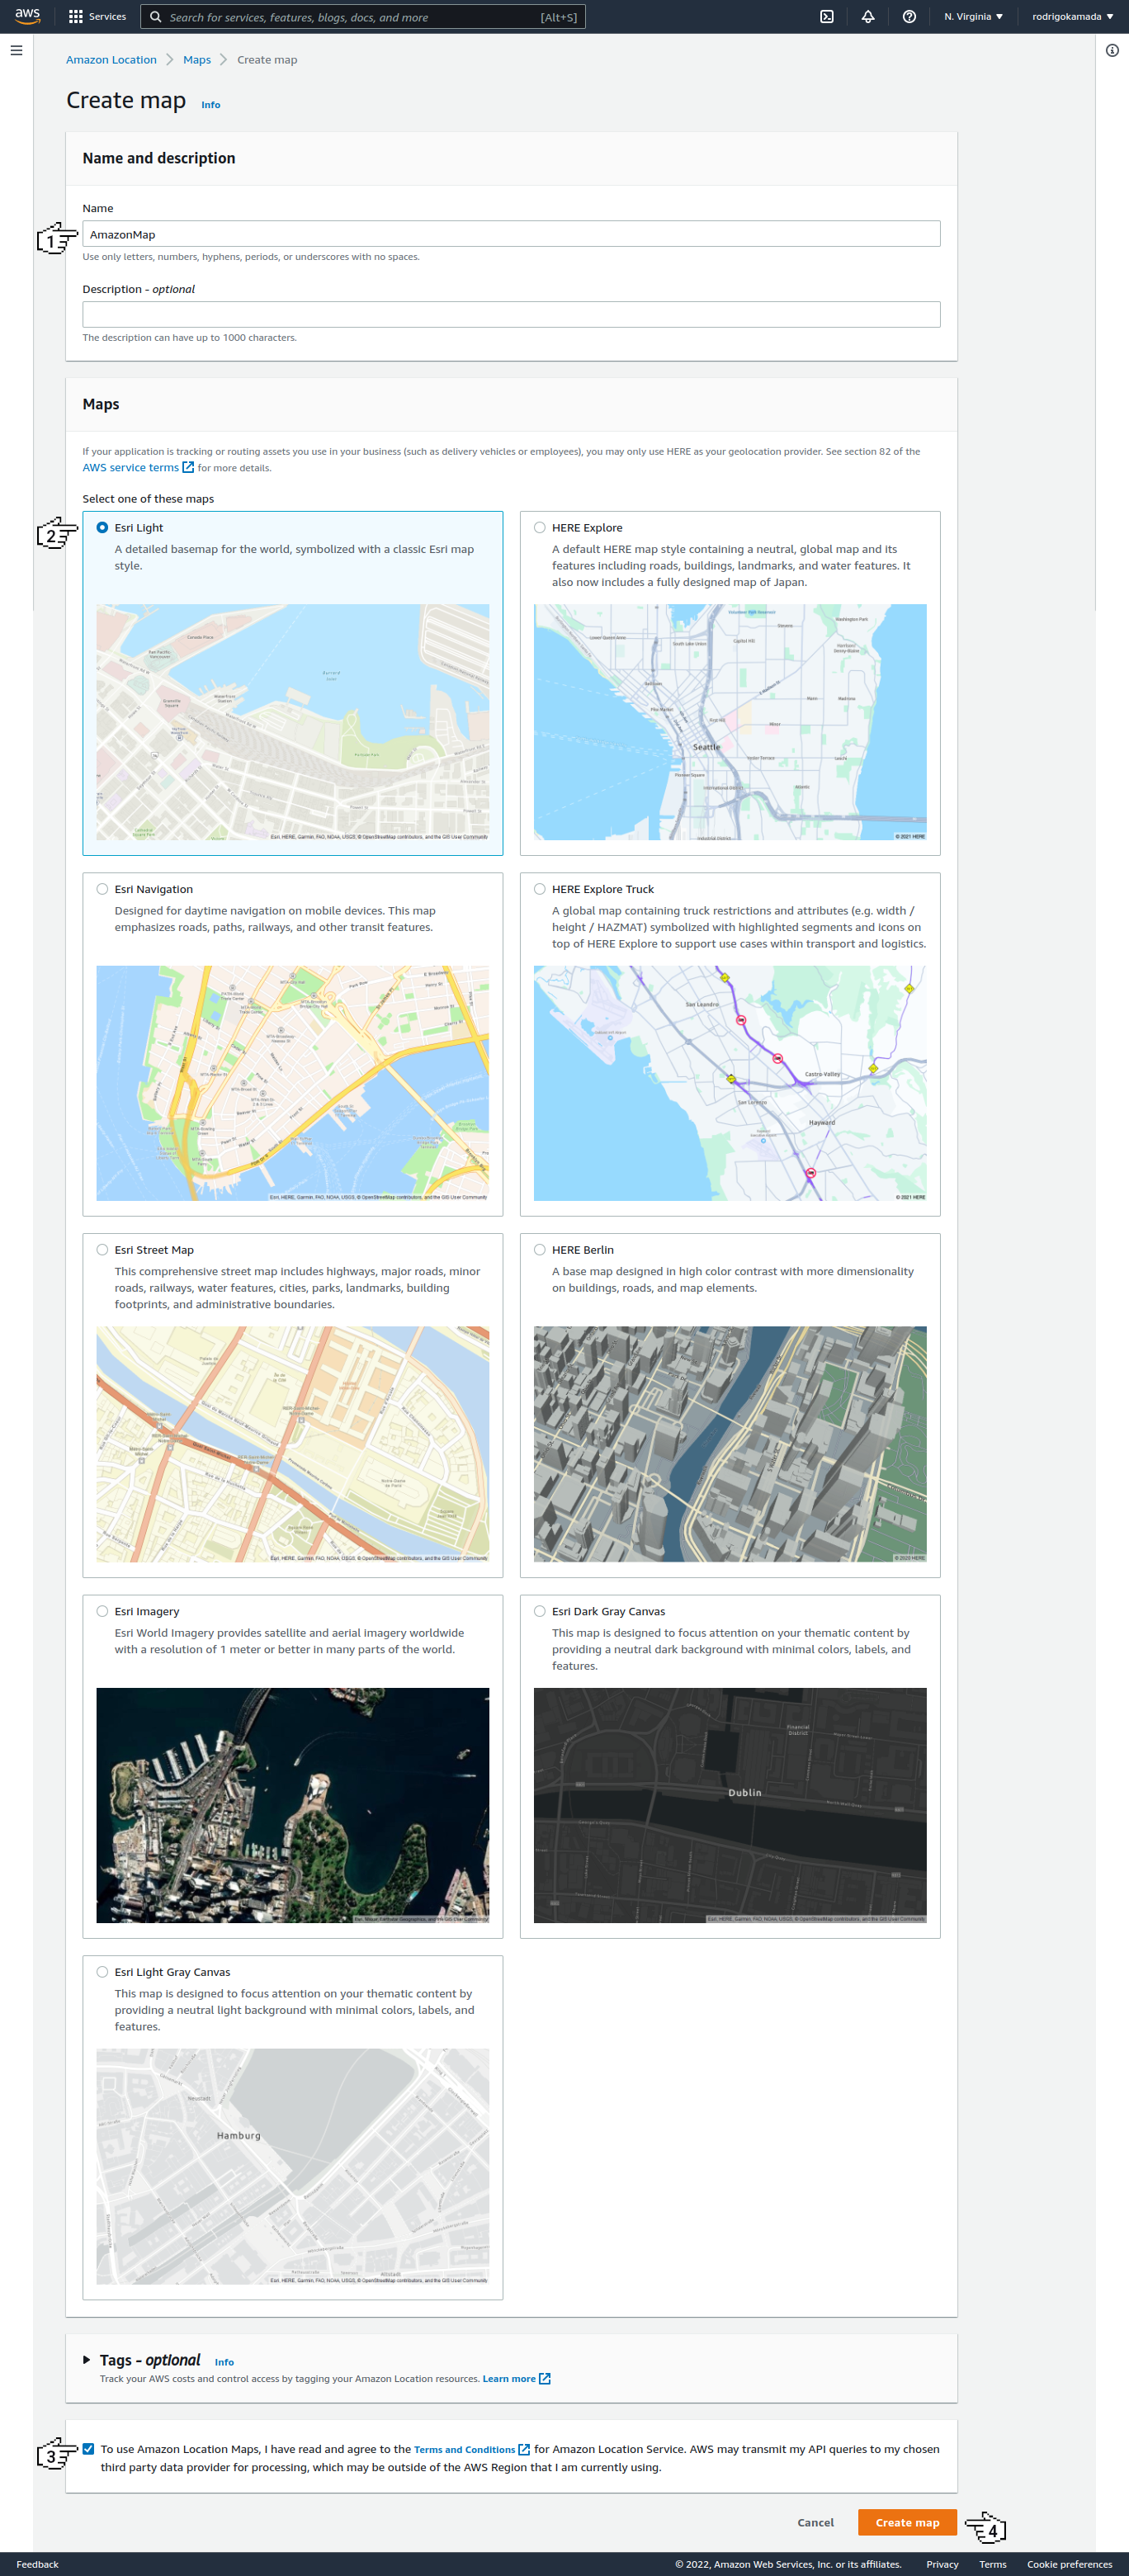Click the search magnifier icon

pos(156,17)
